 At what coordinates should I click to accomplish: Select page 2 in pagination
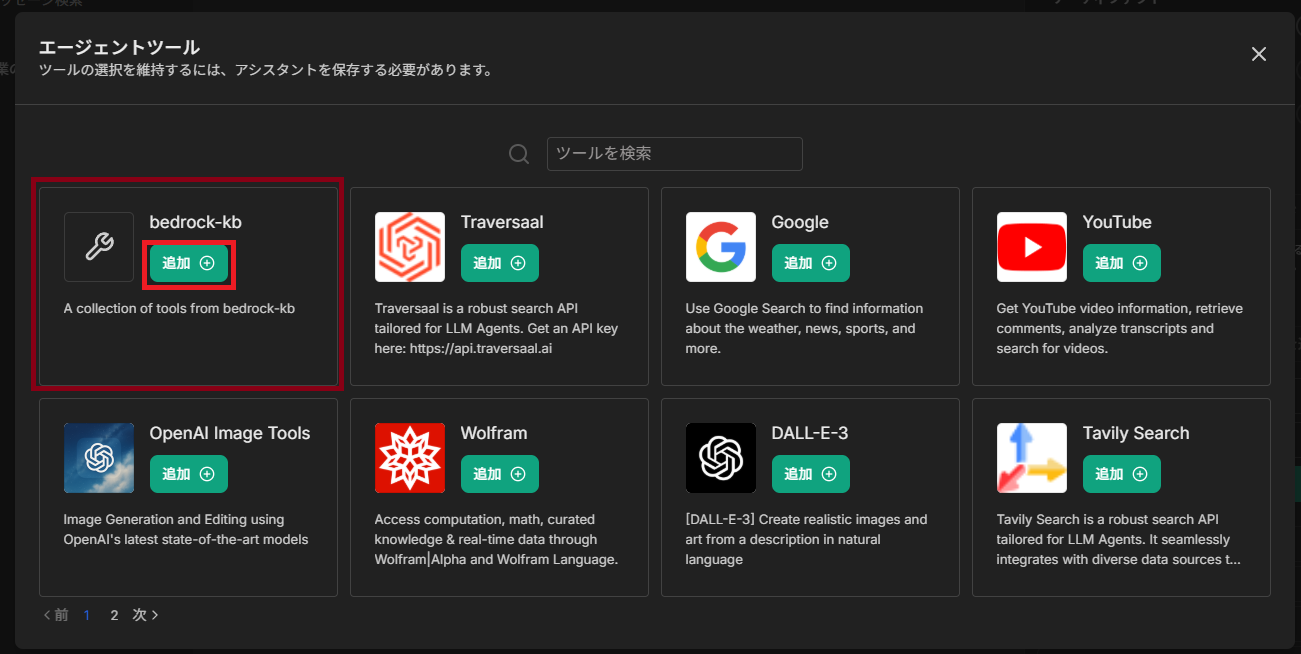coord(114,615)
